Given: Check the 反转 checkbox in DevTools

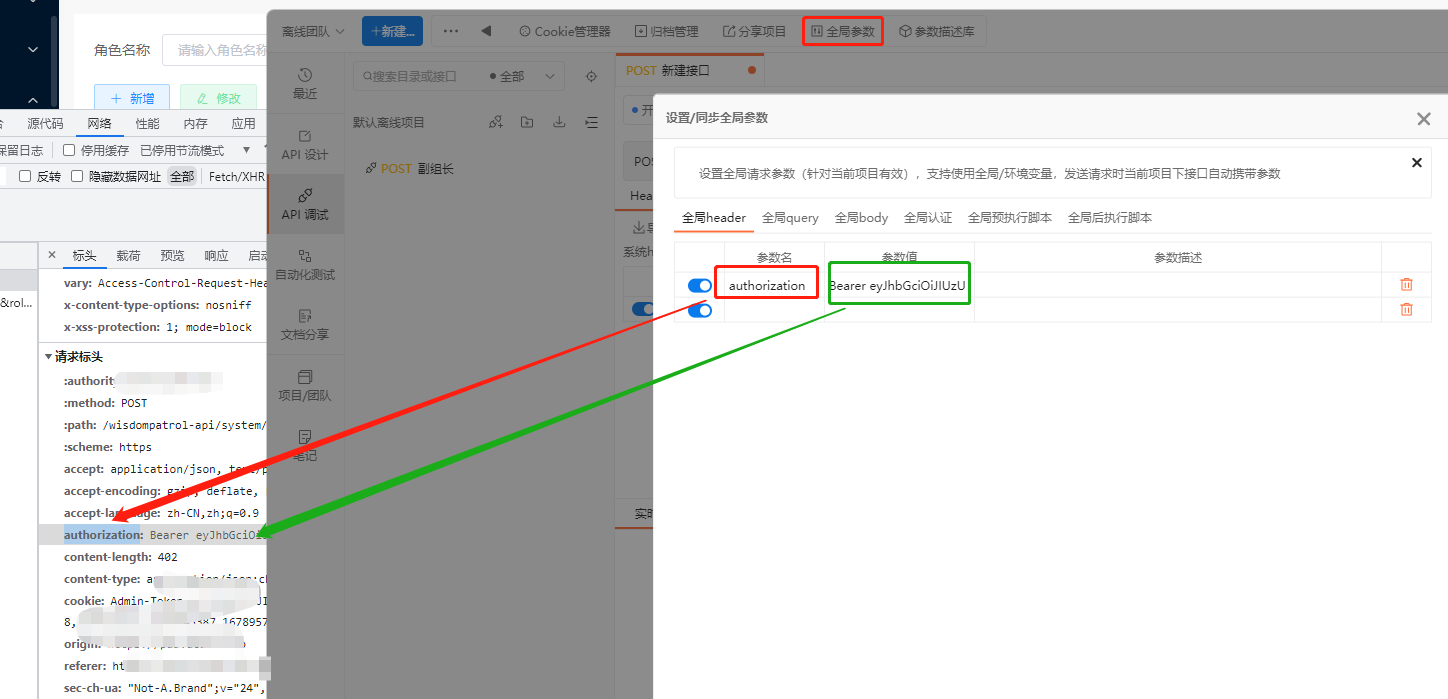Looking at the screenshot, I should click(x=25, y=176).
